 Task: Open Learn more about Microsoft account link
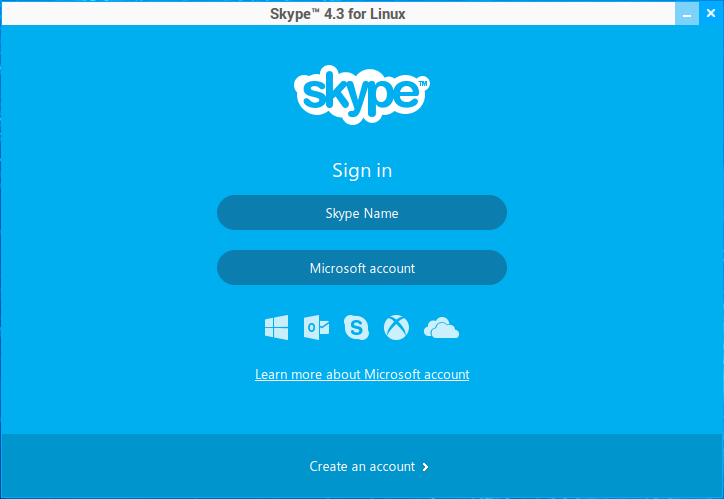tap(362, 374)
